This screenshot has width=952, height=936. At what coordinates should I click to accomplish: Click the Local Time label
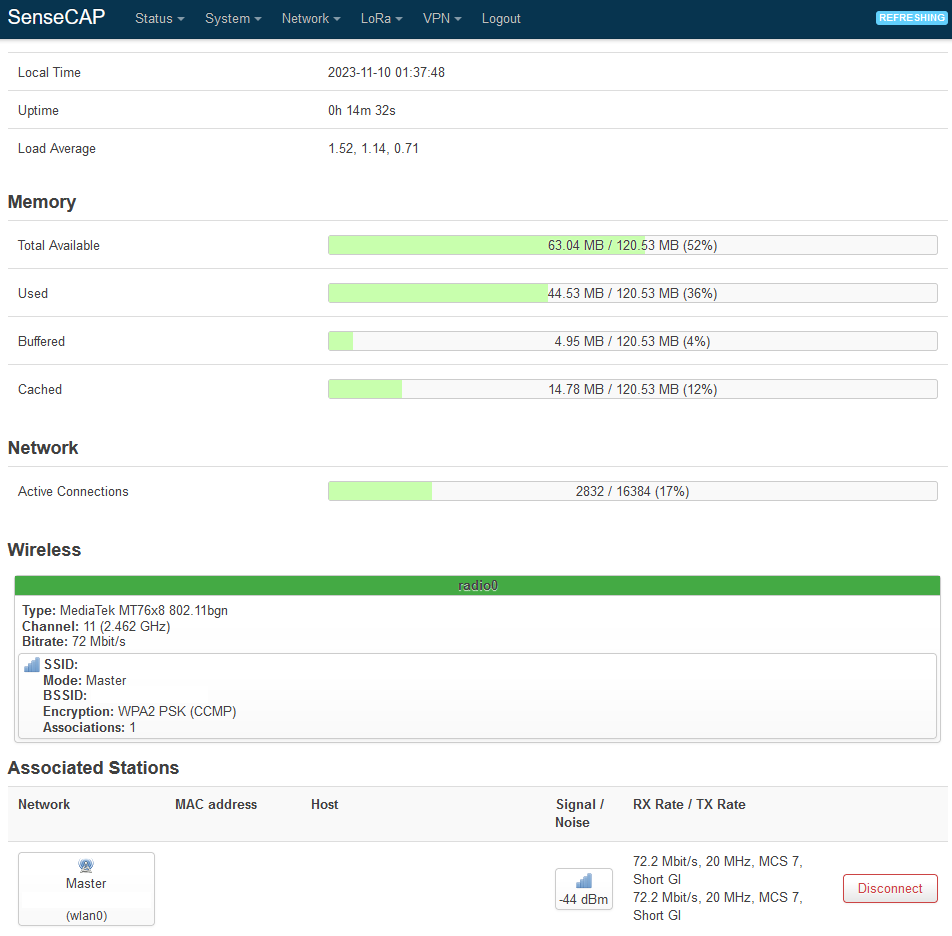tap(49, 72)
